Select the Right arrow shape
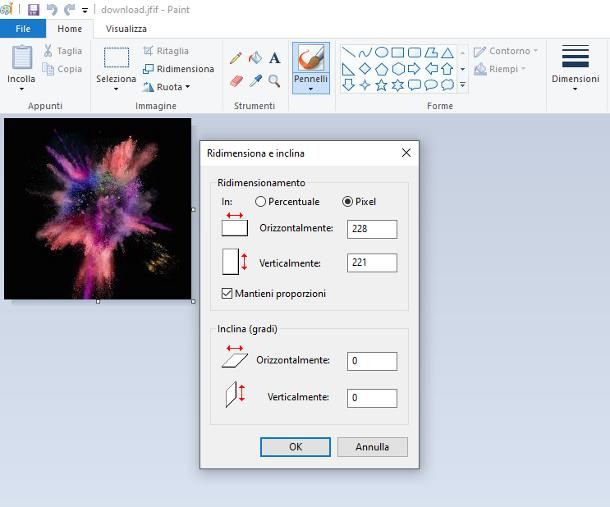The height and width of the screenshot is (507, 610). coord(414,69)
